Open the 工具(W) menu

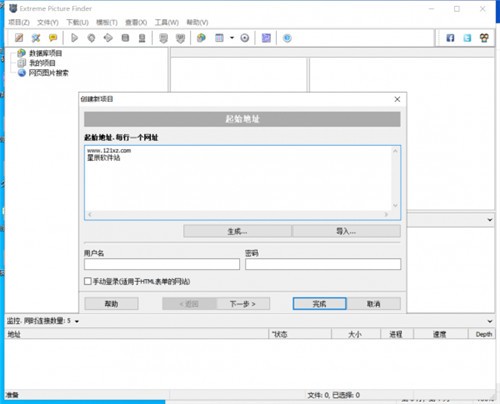(167, 22)
